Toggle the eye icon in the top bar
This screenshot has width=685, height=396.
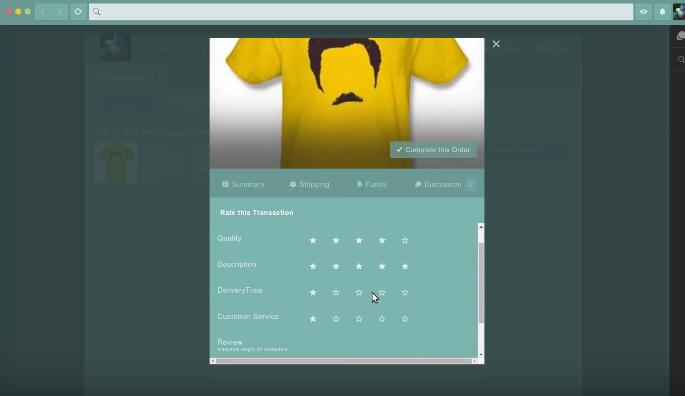point(643,12)
